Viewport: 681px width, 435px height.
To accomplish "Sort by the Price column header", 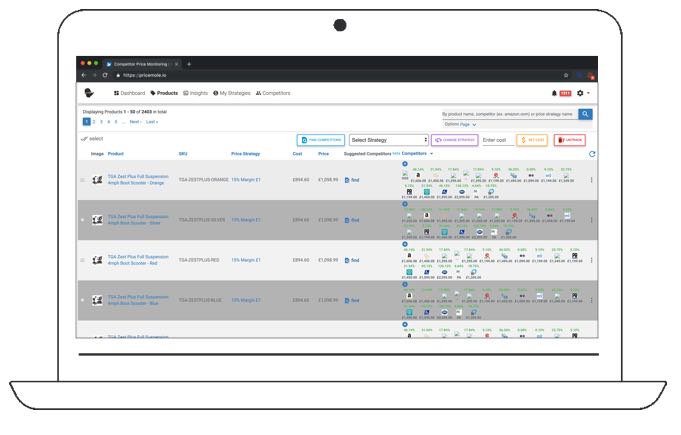I will pos(324,154).
